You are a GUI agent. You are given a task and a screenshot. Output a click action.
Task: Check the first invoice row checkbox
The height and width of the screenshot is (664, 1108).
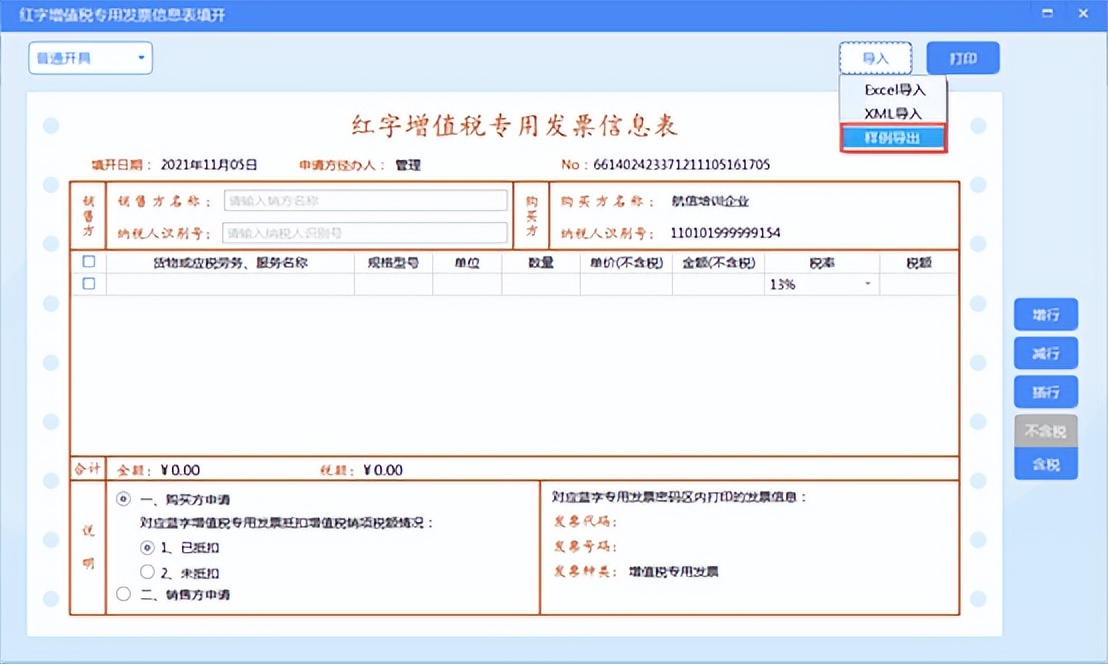click(x=88, y=284)
